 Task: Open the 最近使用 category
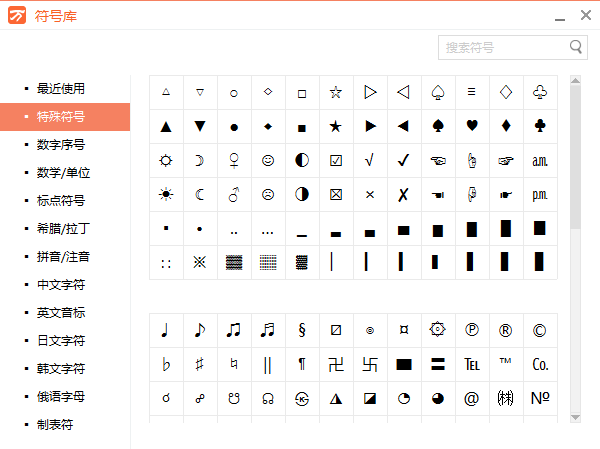61,88
